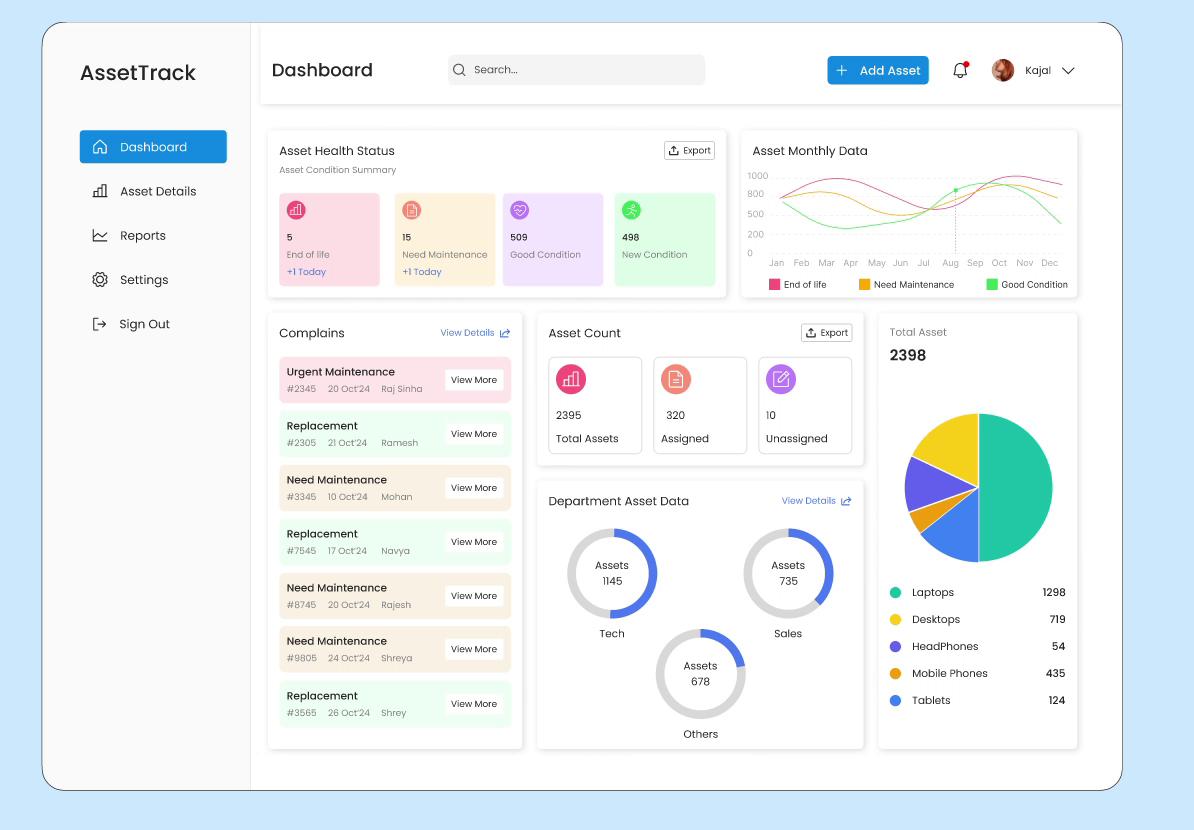Expand the Kajal profile dropdown arrow

pos(1068,71)
